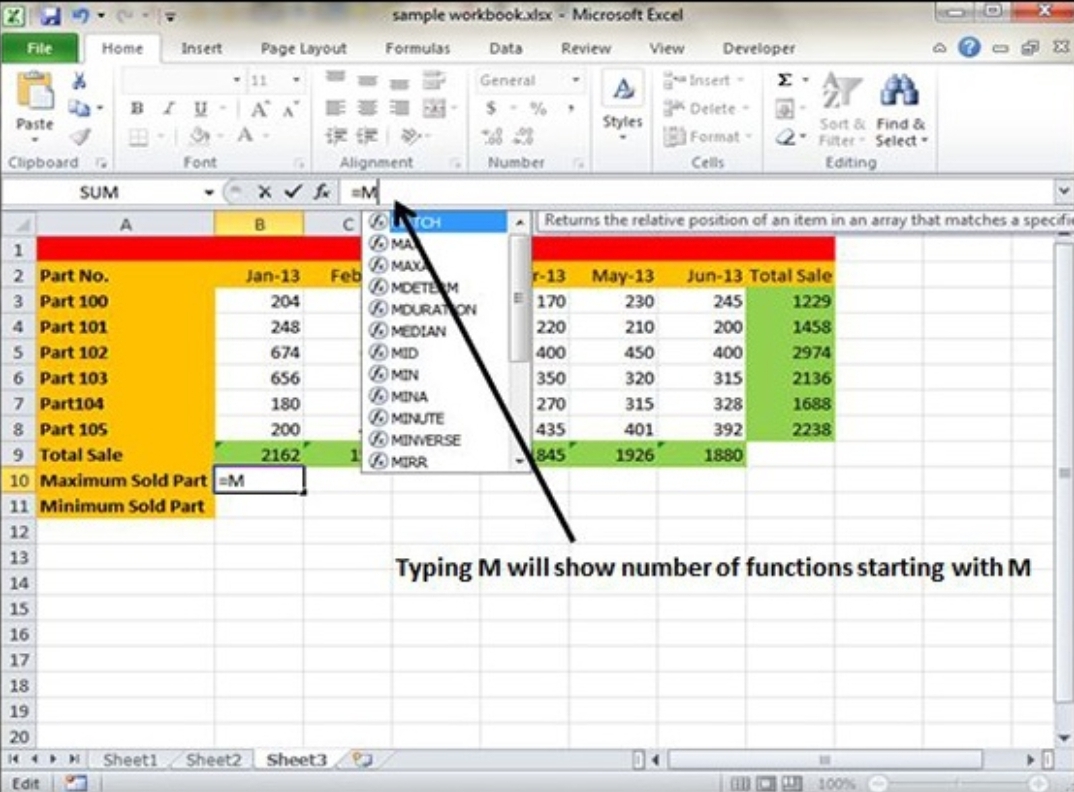Screen dimensions: 1074x792
Task: Click the Excel Help question icon
Action: (x=969, y=47)
